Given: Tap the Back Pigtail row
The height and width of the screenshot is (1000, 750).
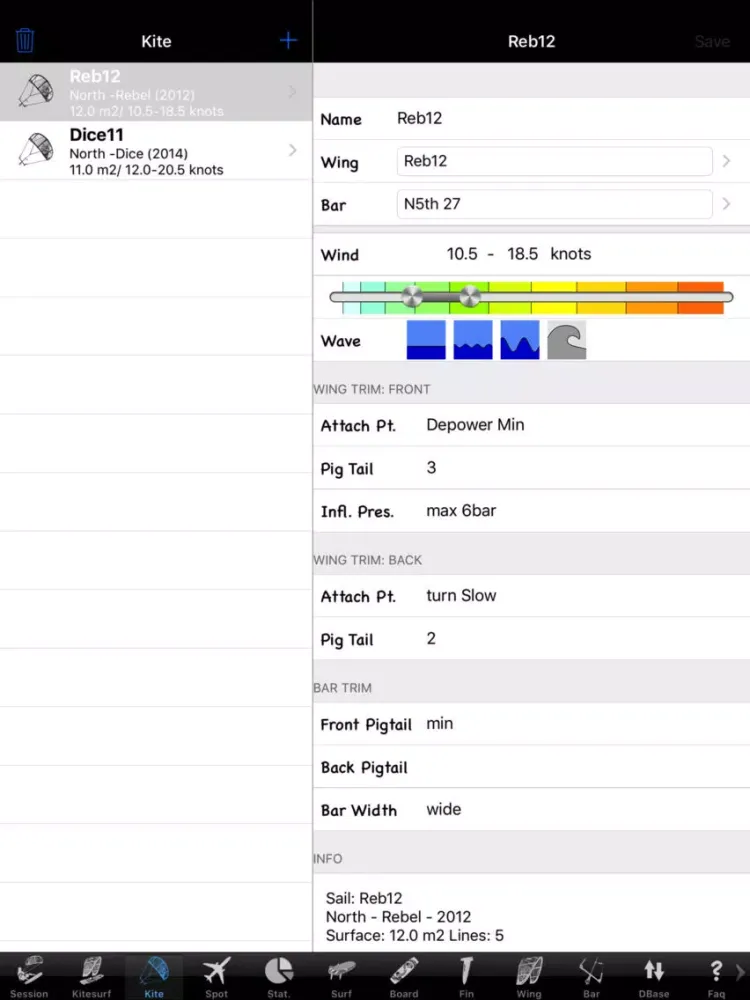Looking at the screenshot, I should pos(531,767).
